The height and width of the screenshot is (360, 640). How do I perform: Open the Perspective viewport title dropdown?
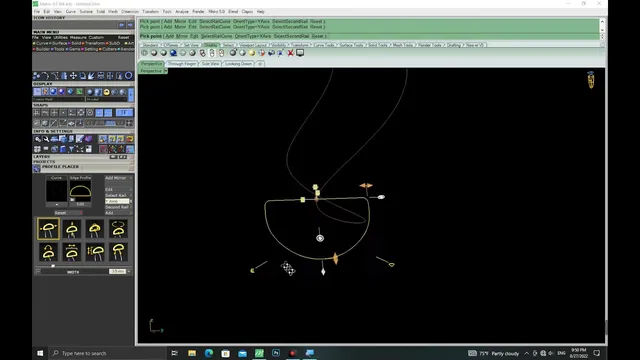[165, 71]
